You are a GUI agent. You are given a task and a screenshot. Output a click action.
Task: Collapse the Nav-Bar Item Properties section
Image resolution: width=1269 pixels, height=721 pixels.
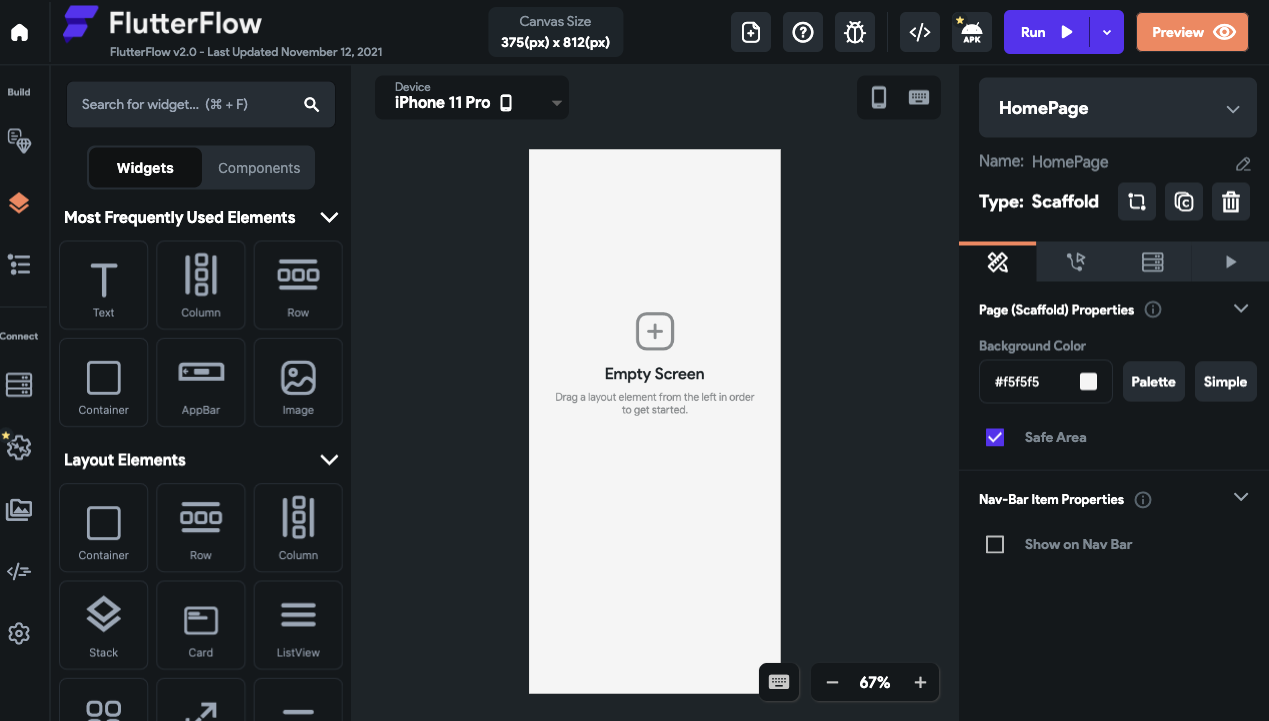coord(1241,498)
